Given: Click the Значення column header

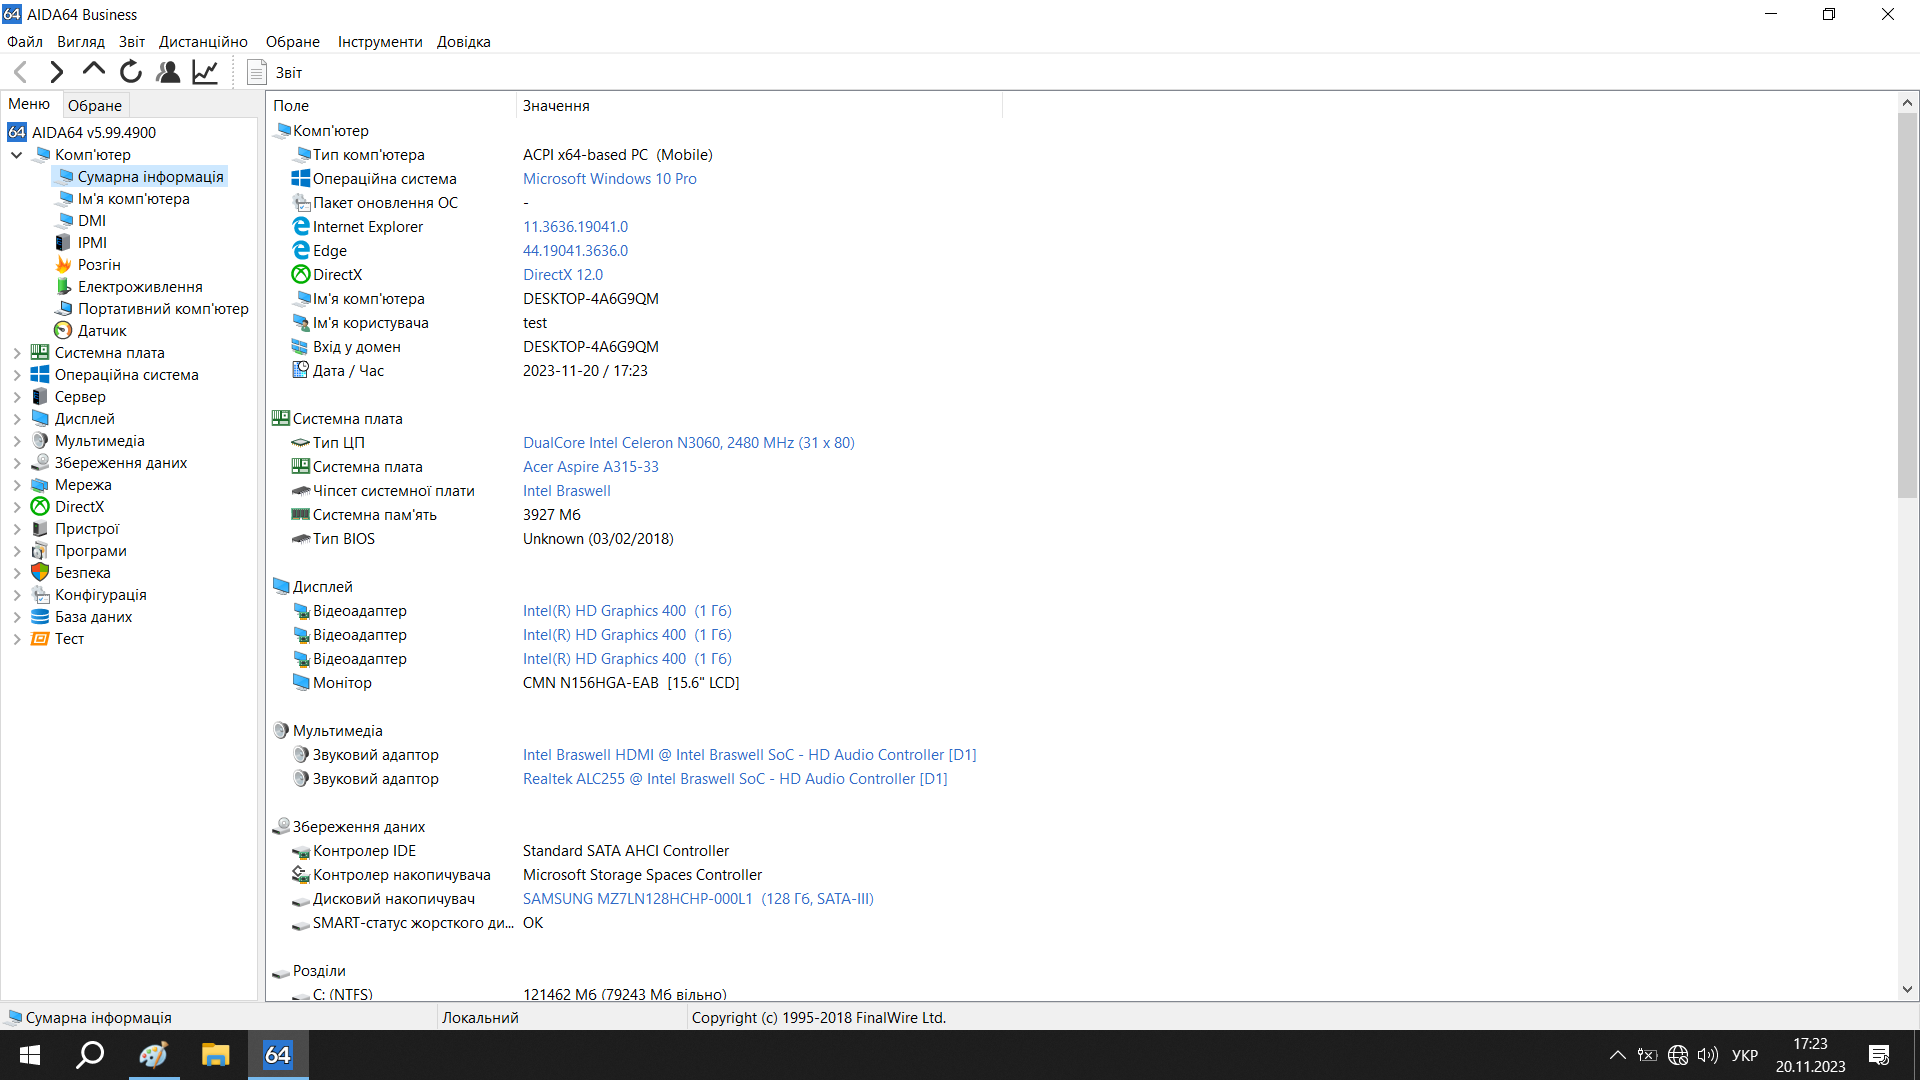Looking at the screenshot, I should (759, 106).
